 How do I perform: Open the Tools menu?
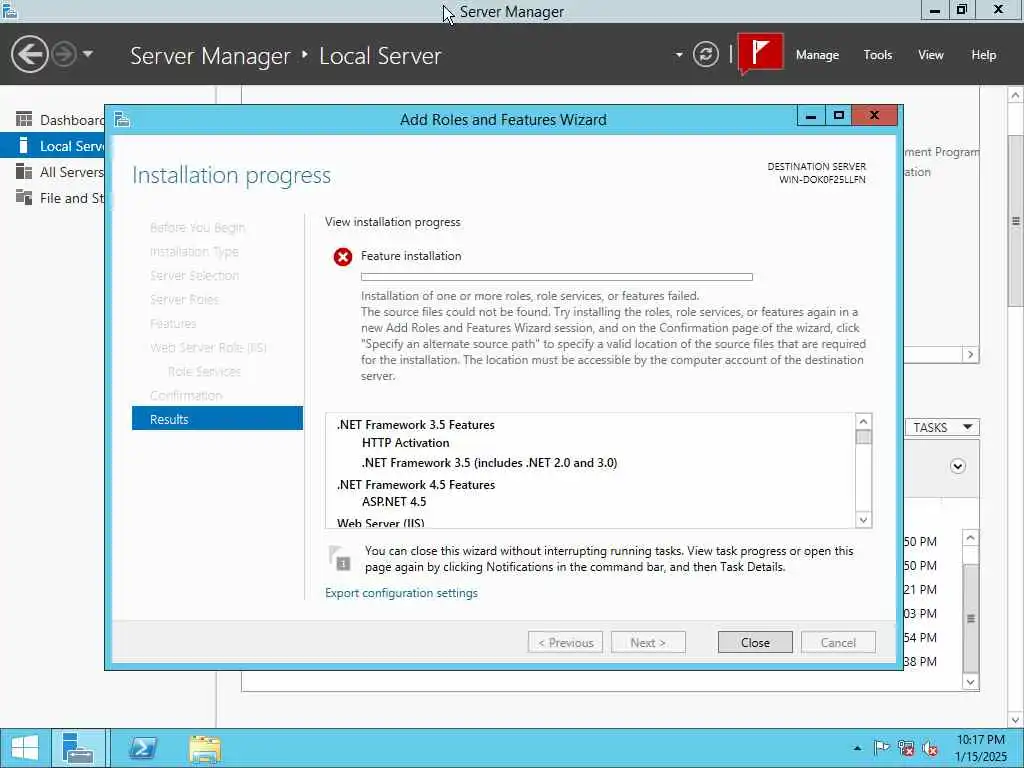pyautogui.click(x=878, y=55)
